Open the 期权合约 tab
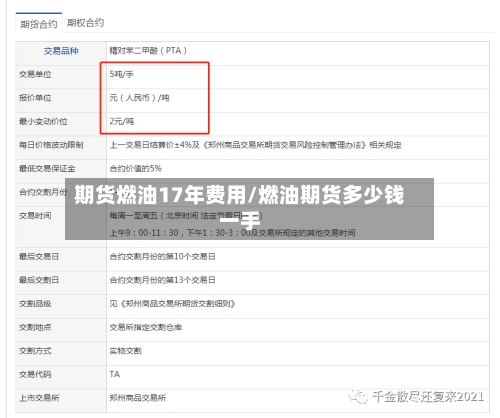The image size is (500, 418). [85, 23]
